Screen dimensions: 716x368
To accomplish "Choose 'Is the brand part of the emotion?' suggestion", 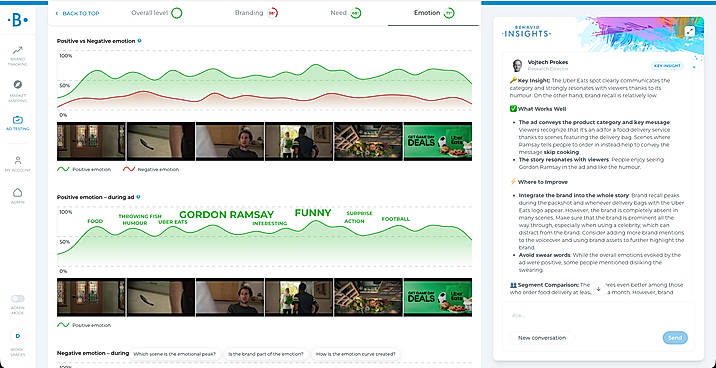I will click(266, 354).
